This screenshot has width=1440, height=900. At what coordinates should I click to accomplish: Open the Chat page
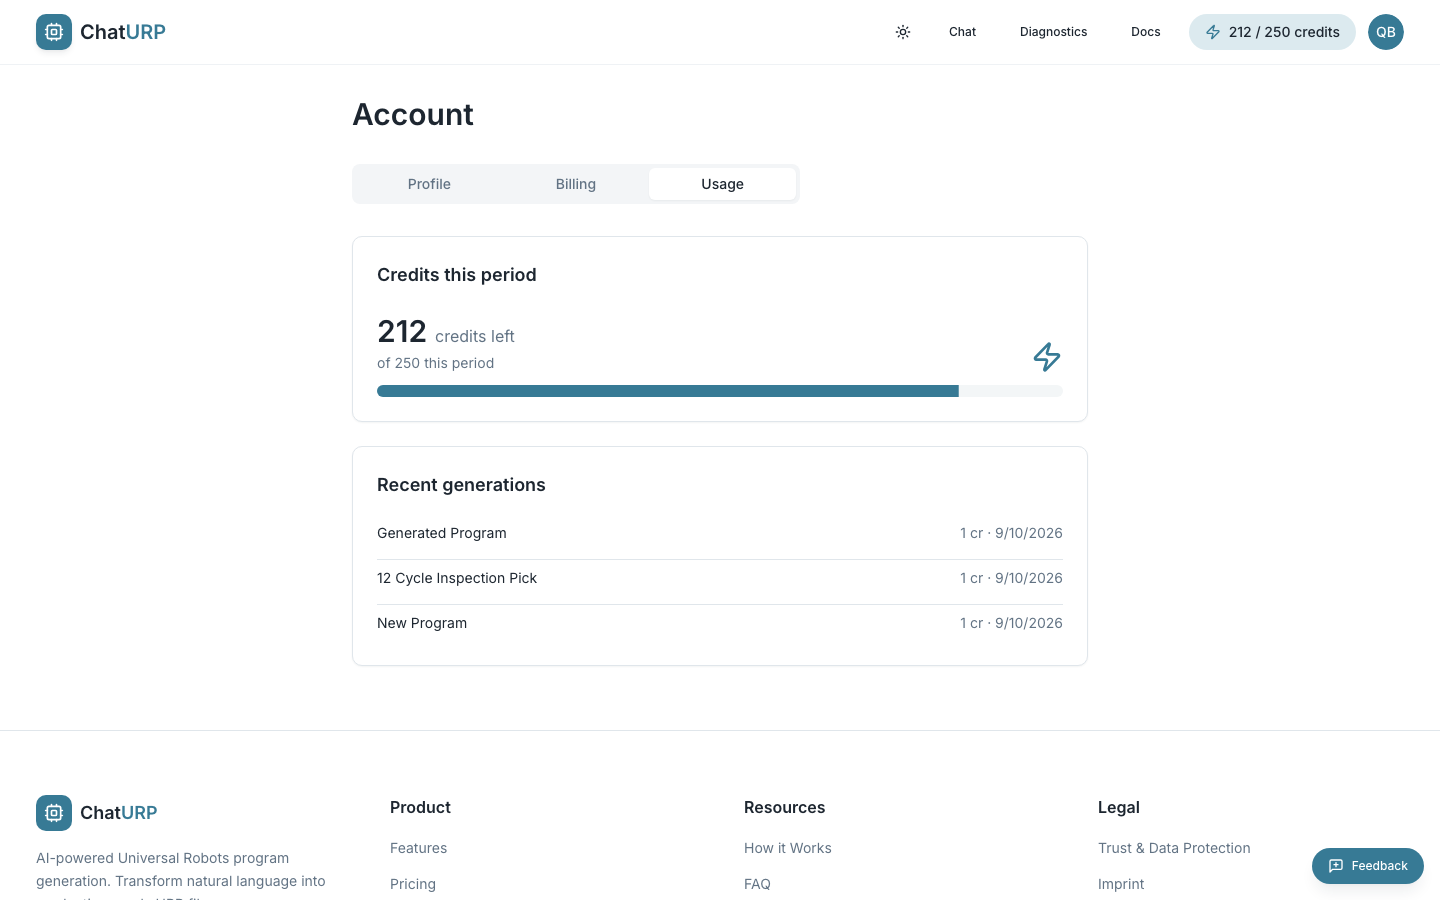coord(962,32)
